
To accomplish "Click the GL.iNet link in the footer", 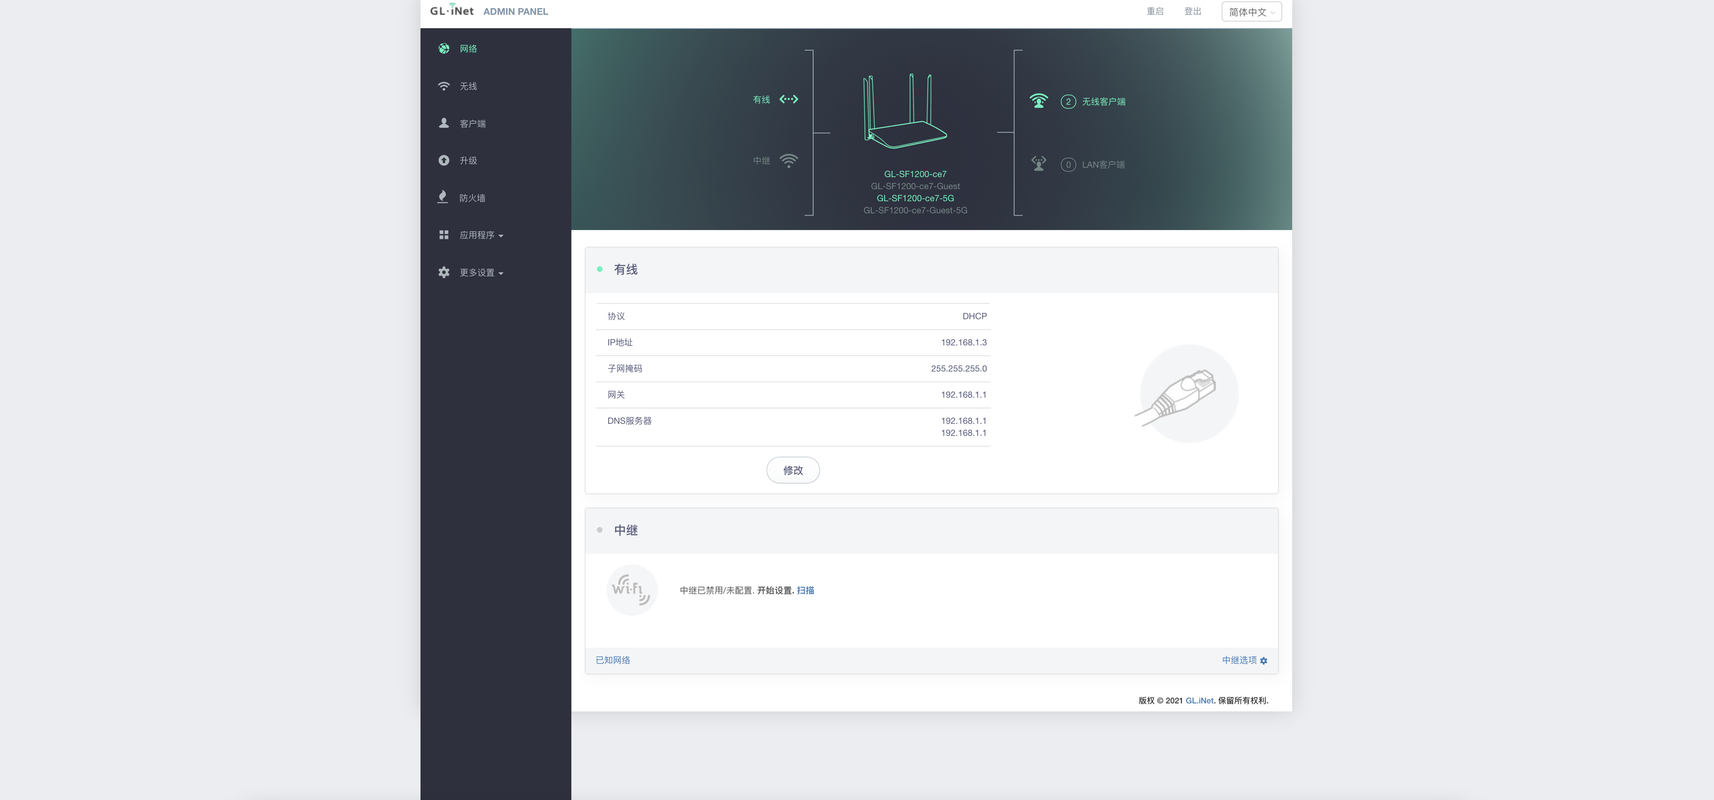I will pyautogui.click(x=1199, y=700).
